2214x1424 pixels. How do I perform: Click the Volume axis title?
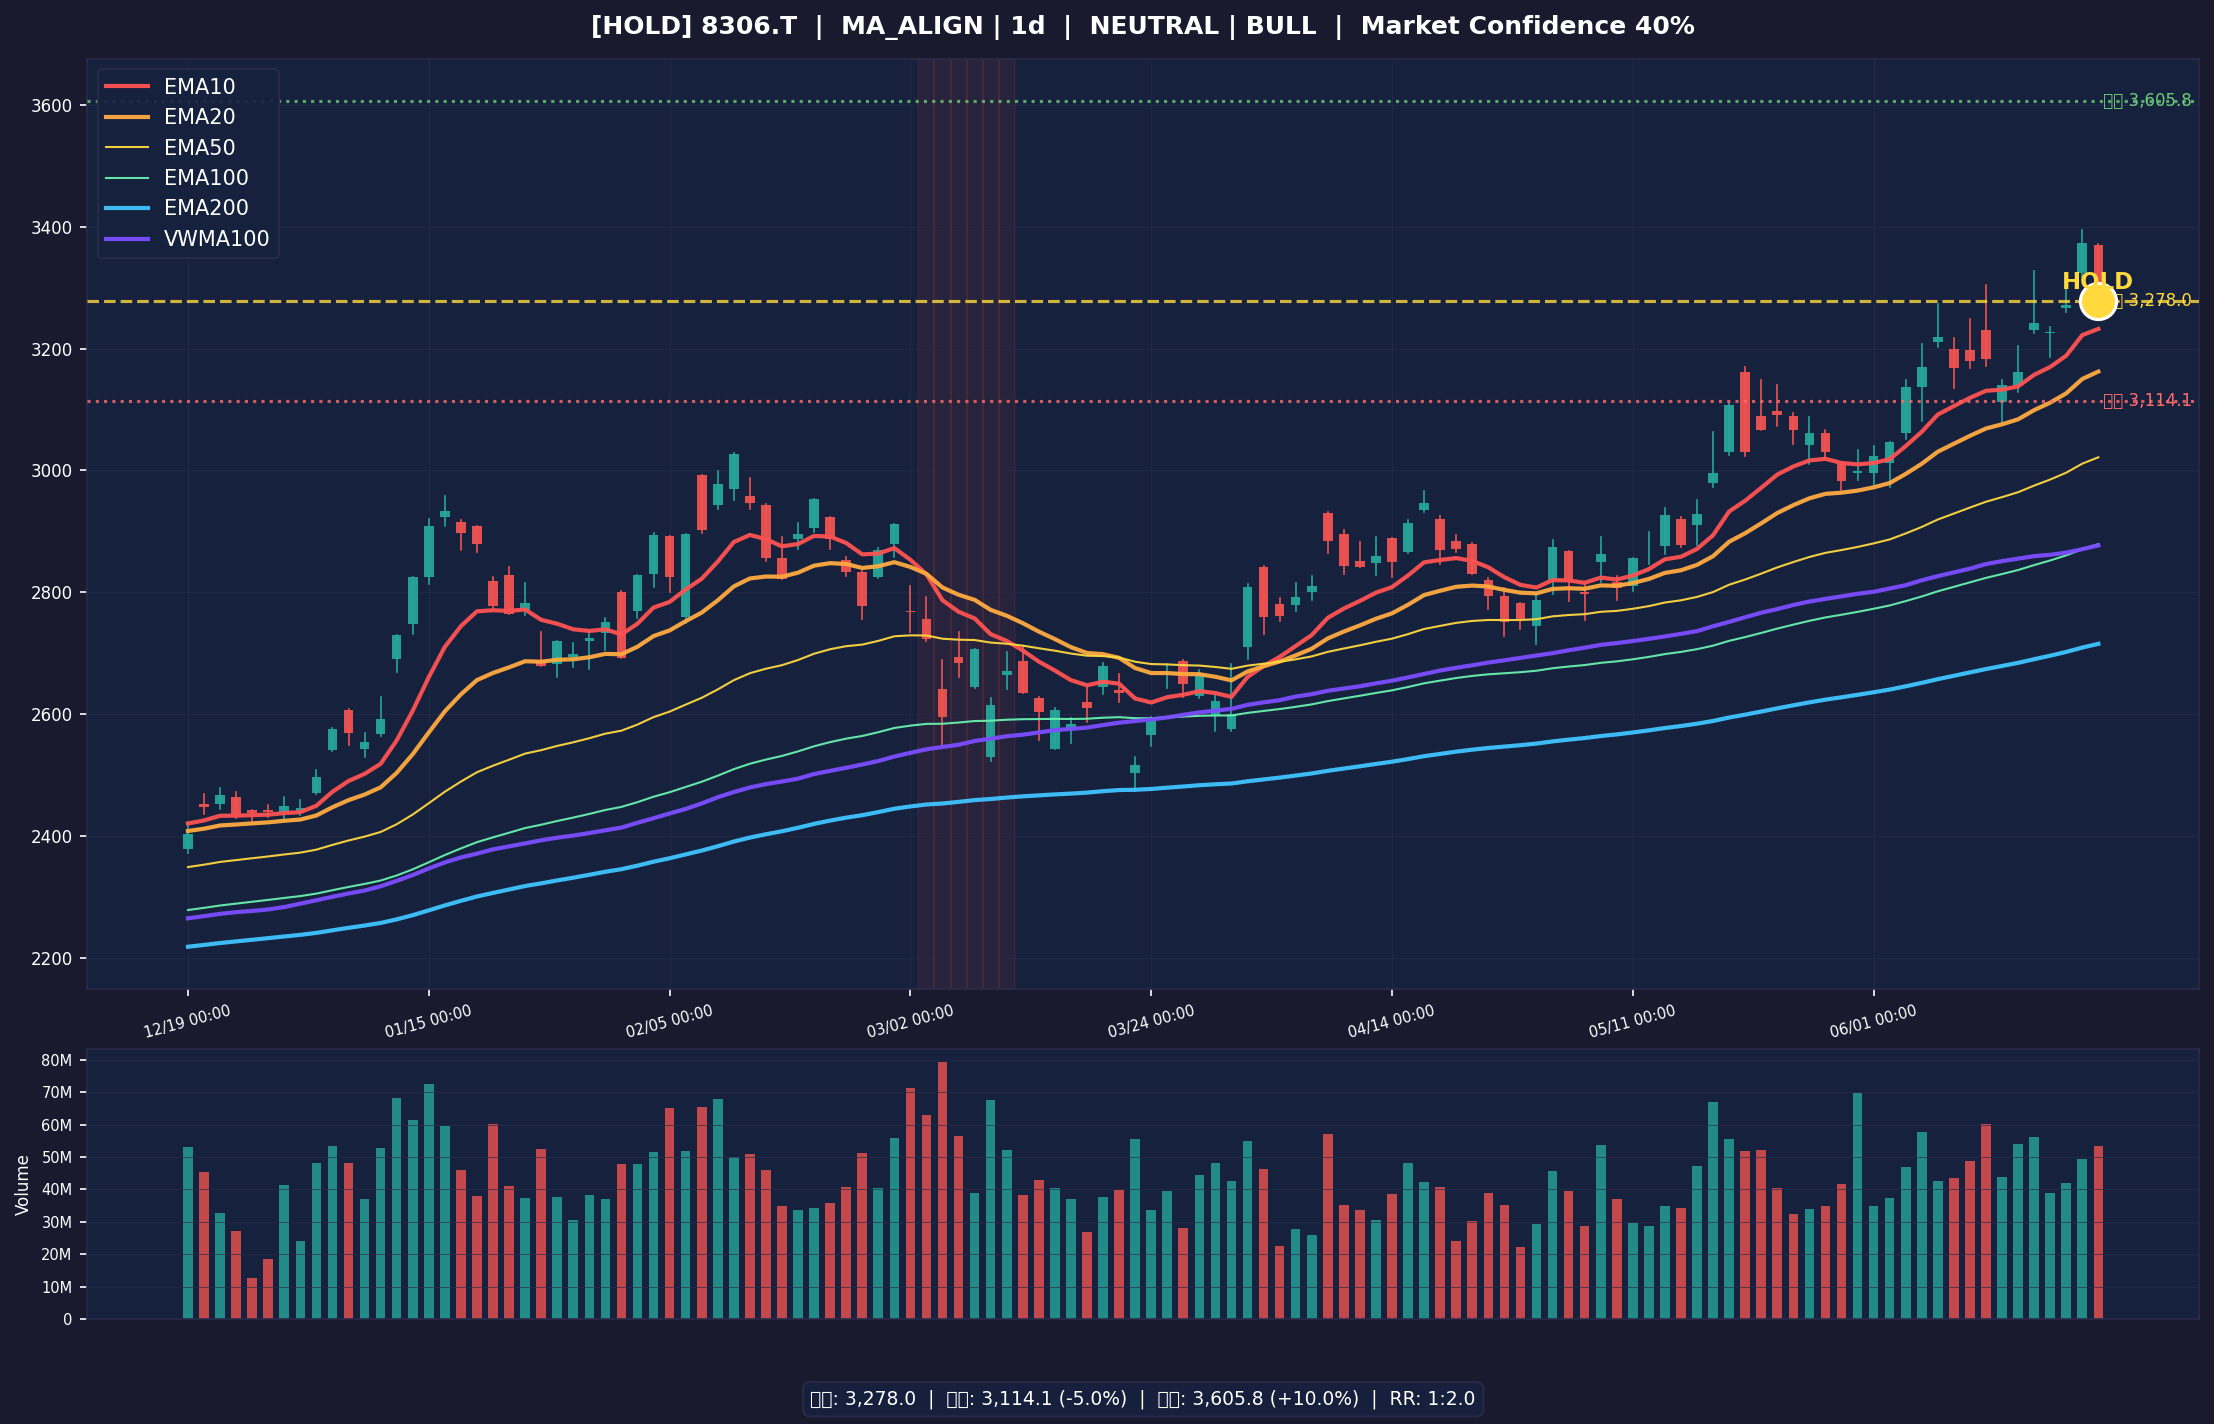(x=22, y=1185)
